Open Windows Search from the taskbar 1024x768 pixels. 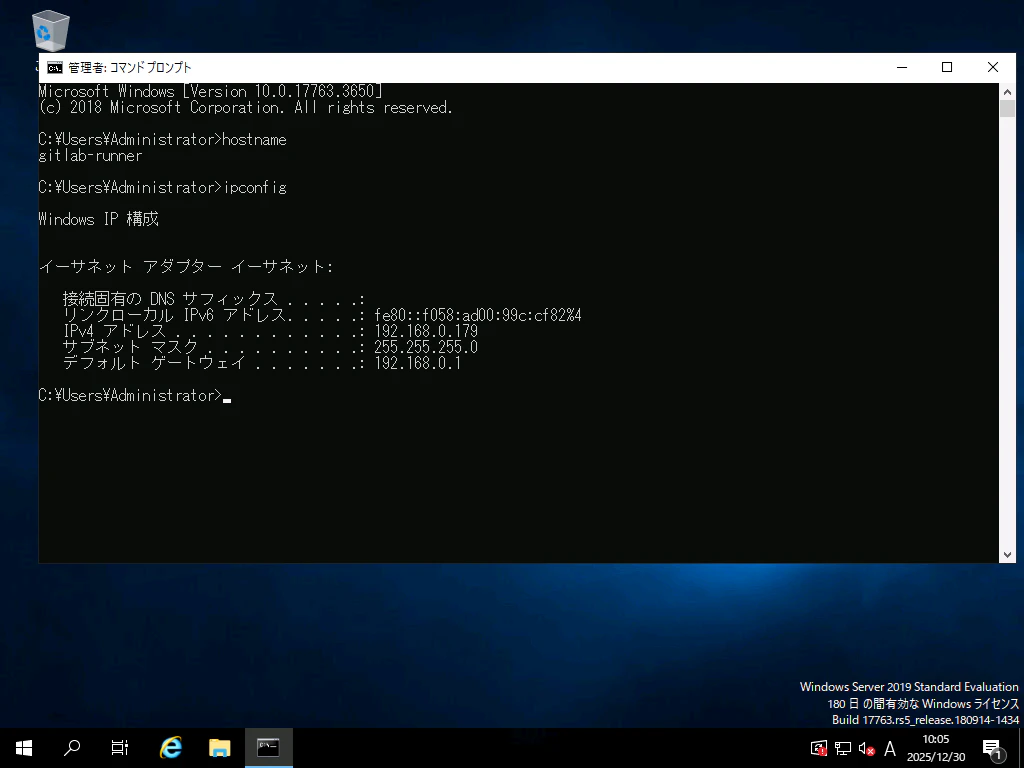pos(69,748)
